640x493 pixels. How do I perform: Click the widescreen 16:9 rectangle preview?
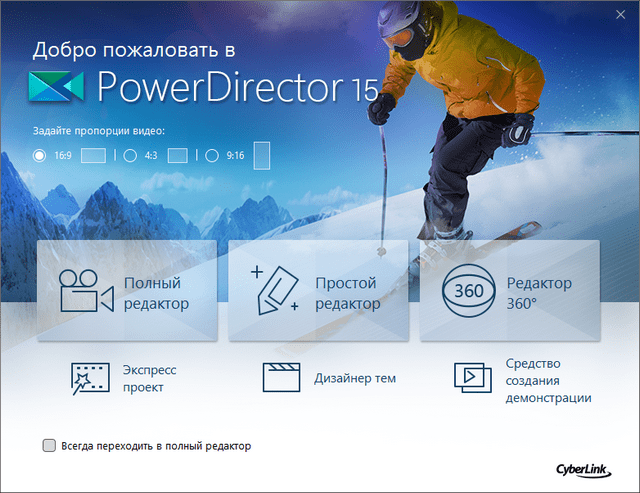click(x=93, y=155)
